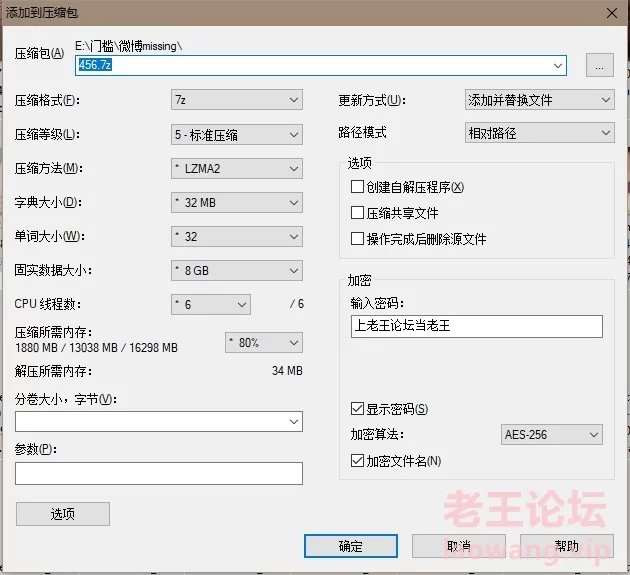Open the 压缩格式 dropdown showing 7z
This screenshot has height=575, width=630.
point(237,100)
